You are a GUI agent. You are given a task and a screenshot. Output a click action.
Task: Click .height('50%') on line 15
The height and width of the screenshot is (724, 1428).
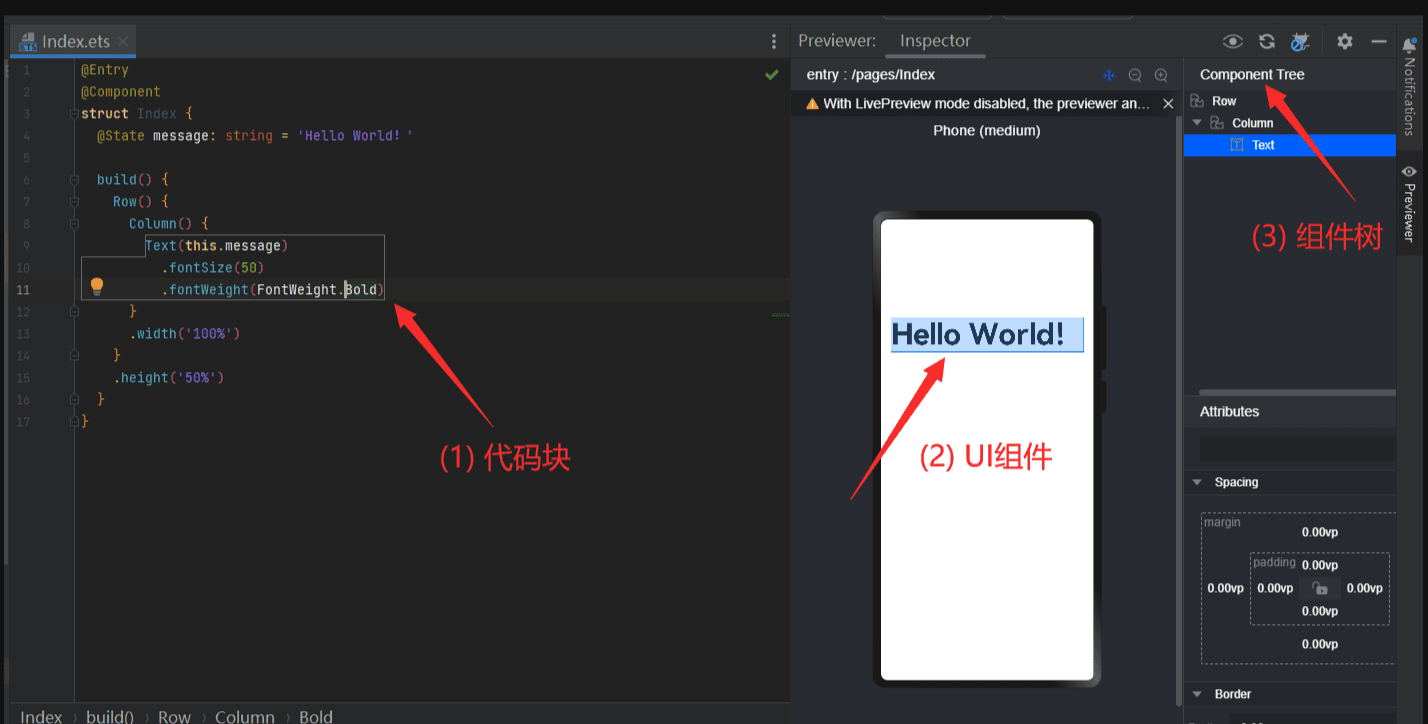(169, 378)
